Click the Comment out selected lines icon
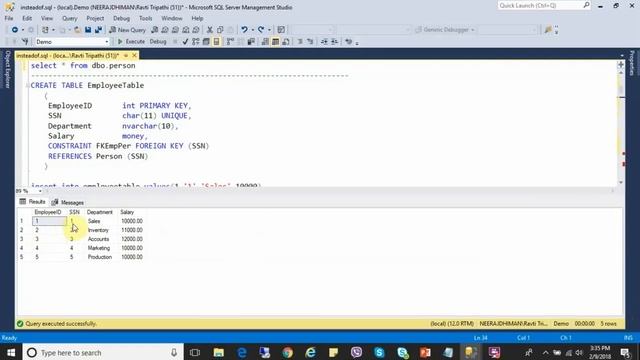The width and height of the screenshot is (640, 360). click(300, 42)
